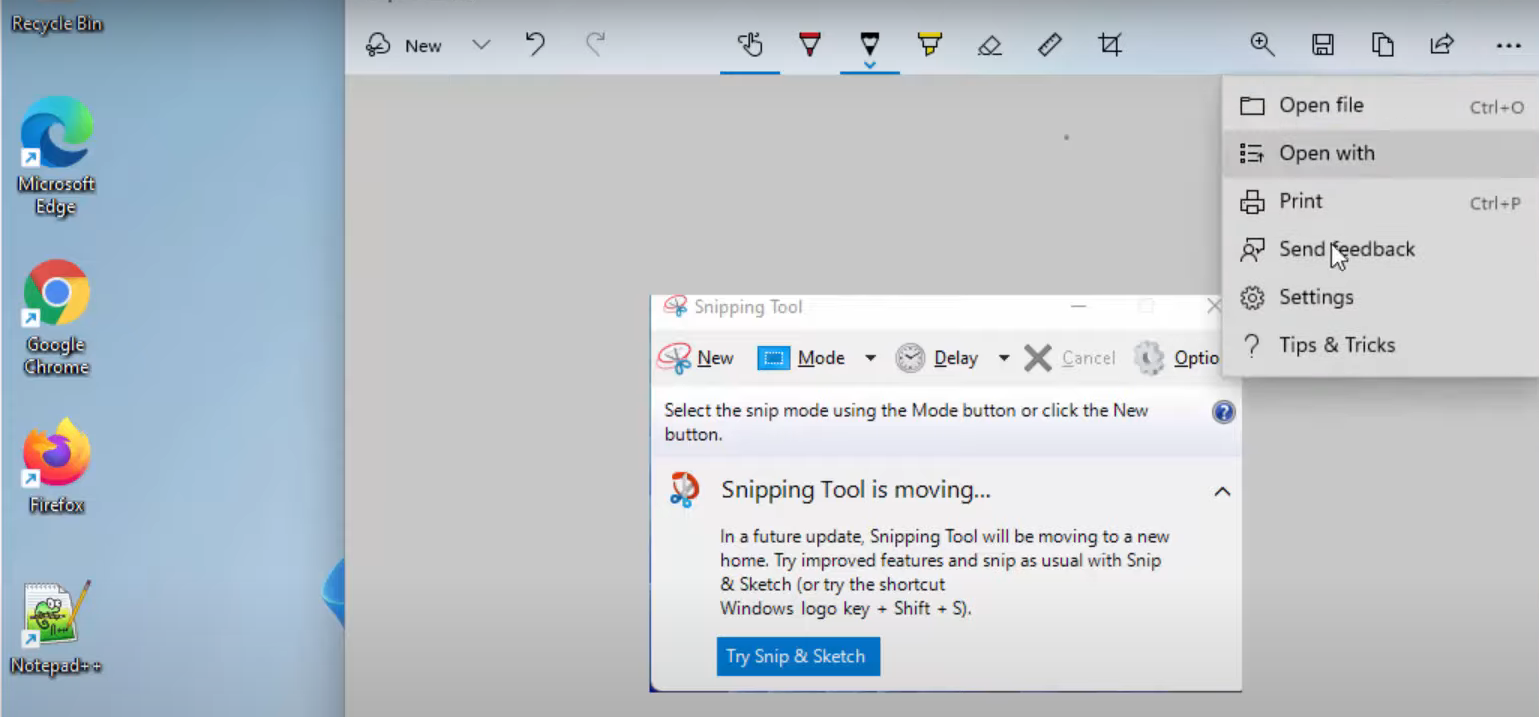Click the Zoom magnifier icon
1539x717 pixels.
pos(1262,45)
